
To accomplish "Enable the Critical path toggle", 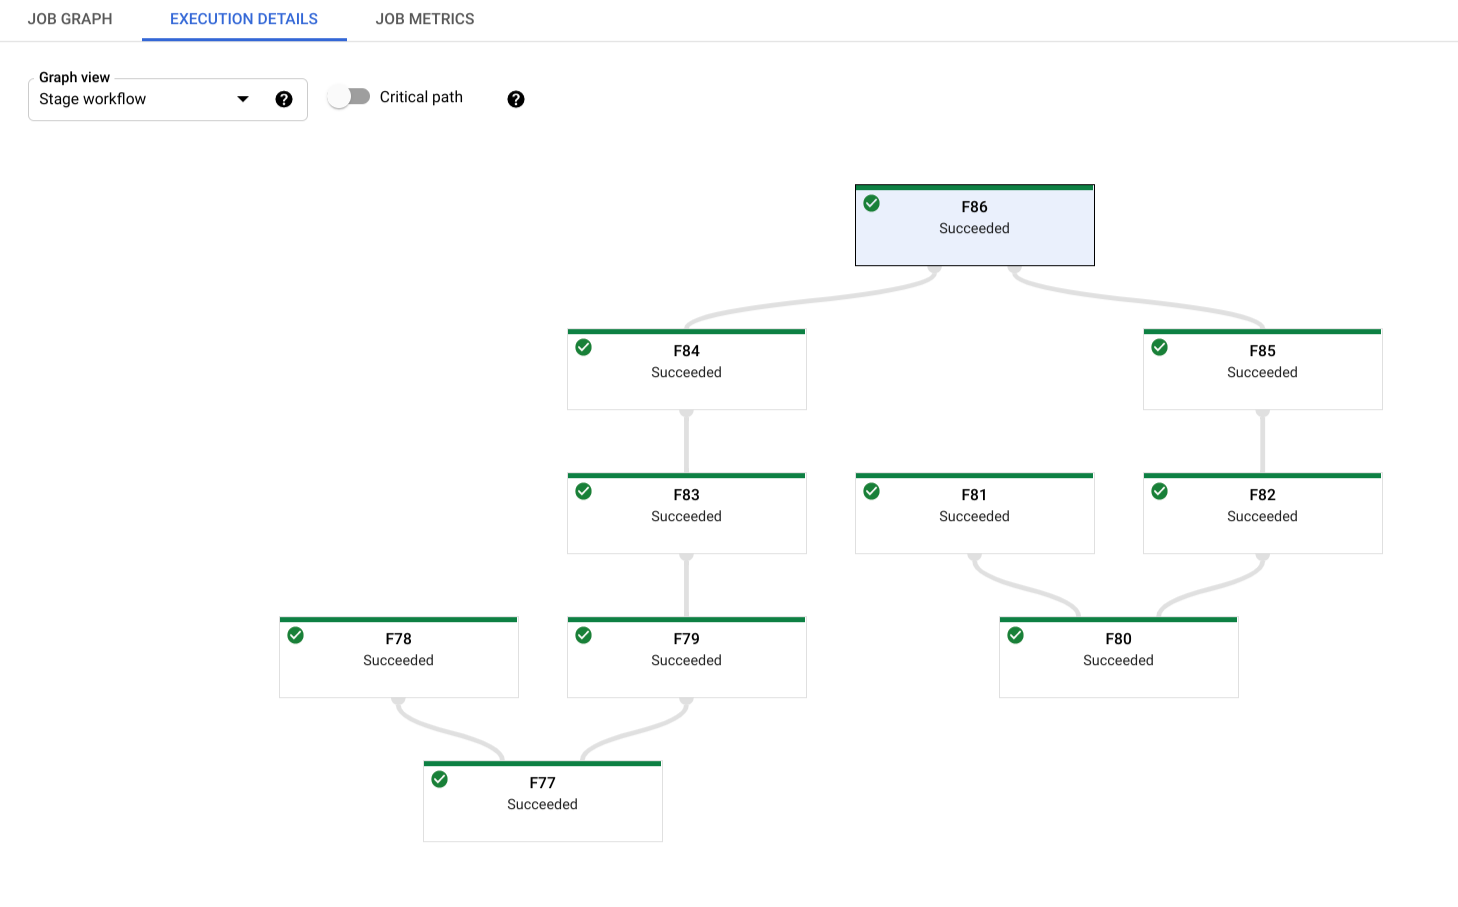I will click(x=348, y=96).
